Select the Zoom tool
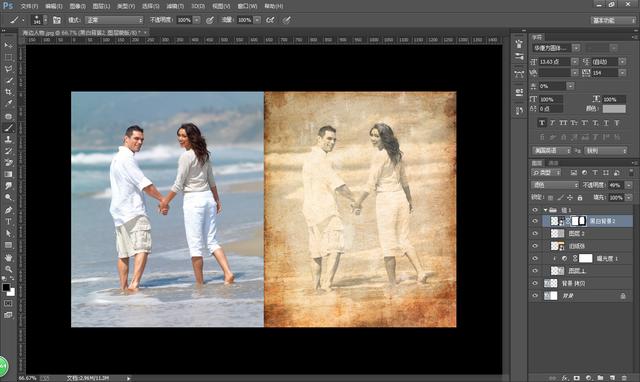 pyautogui.click(x=8, y=269)
